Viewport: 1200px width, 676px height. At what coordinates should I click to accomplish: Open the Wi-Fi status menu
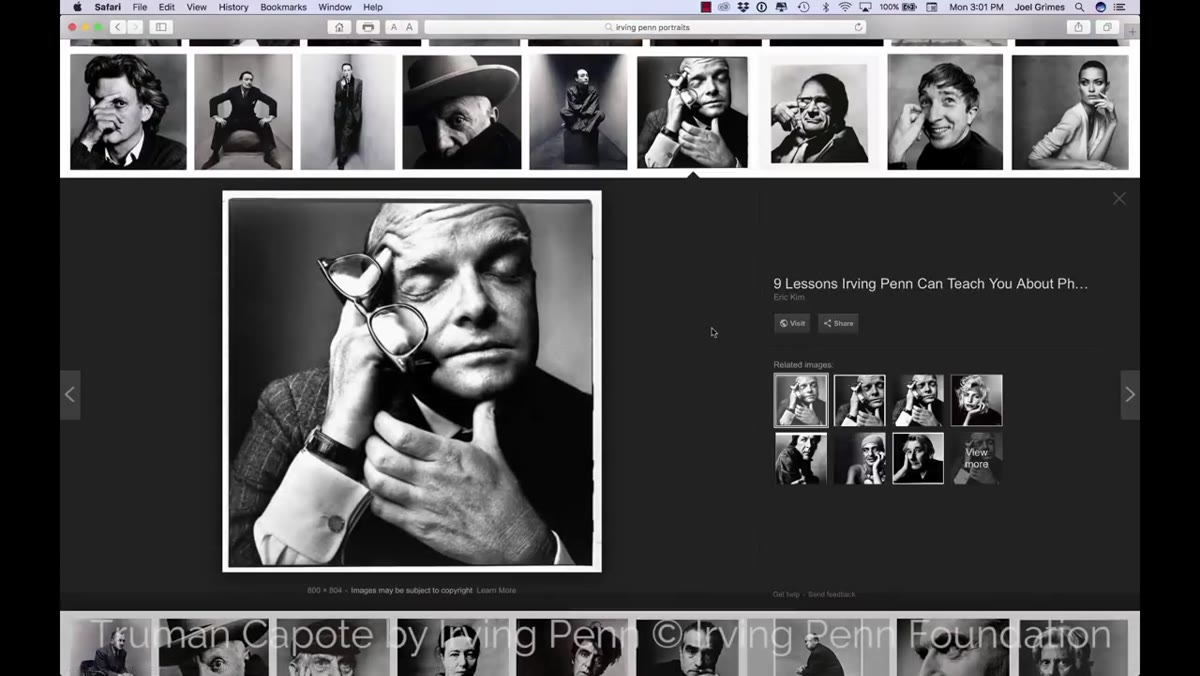click(845, 7)
